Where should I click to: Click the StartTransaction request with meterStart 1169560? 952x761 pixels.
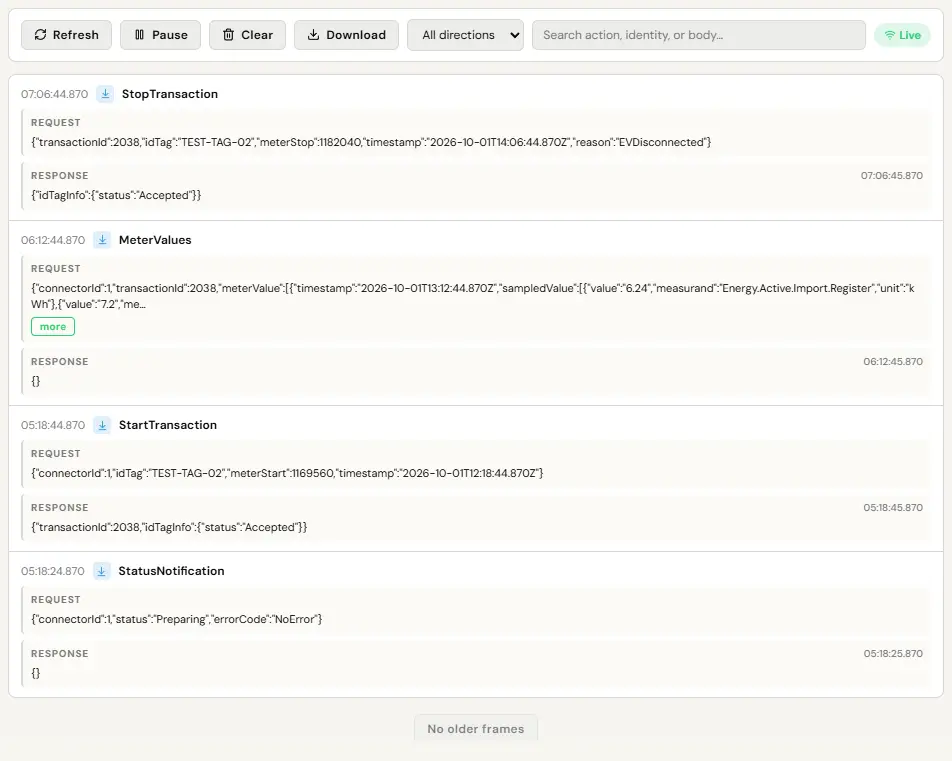click(x=287, y=473)
